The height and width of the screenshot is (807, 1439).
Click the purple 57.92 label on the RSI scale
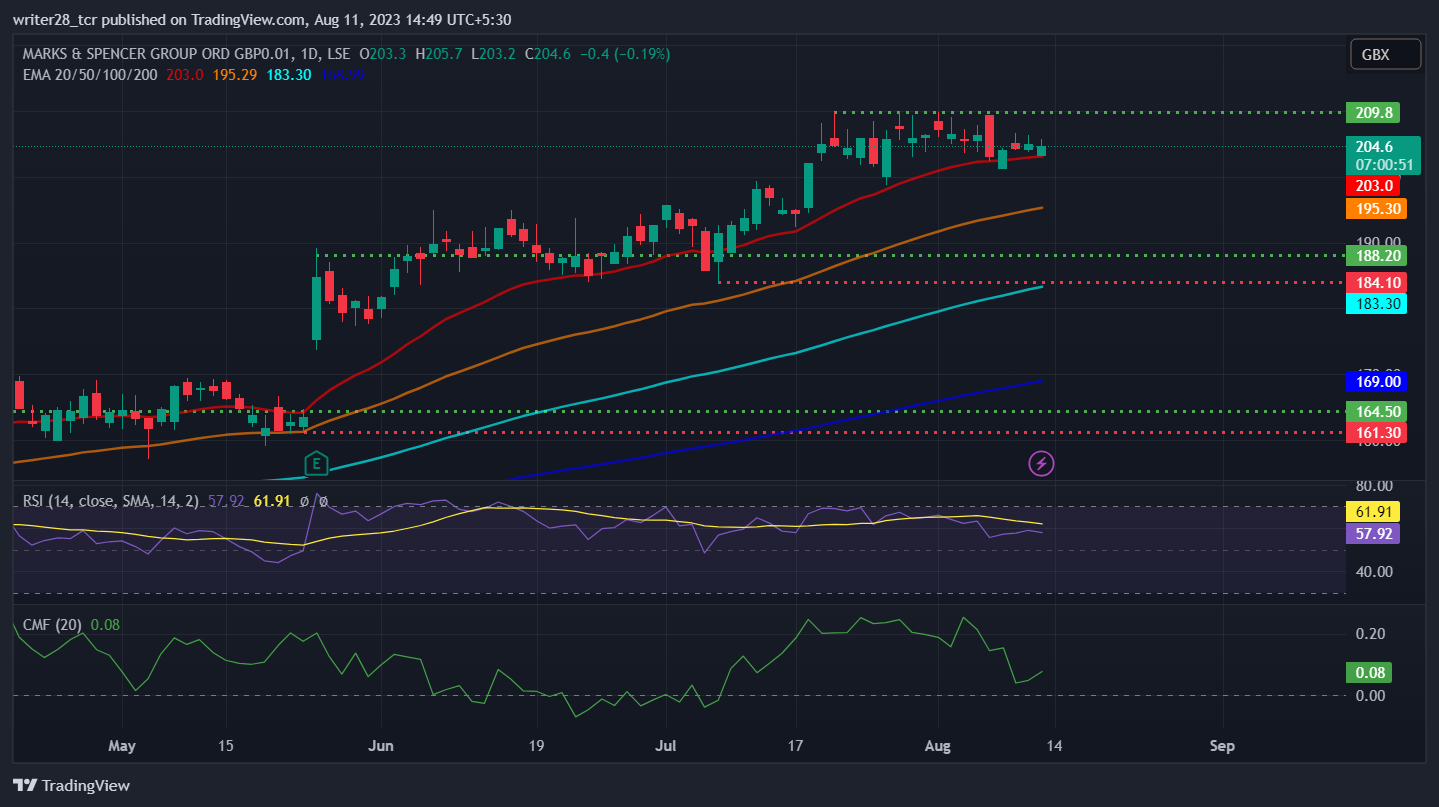point(1372,533)
